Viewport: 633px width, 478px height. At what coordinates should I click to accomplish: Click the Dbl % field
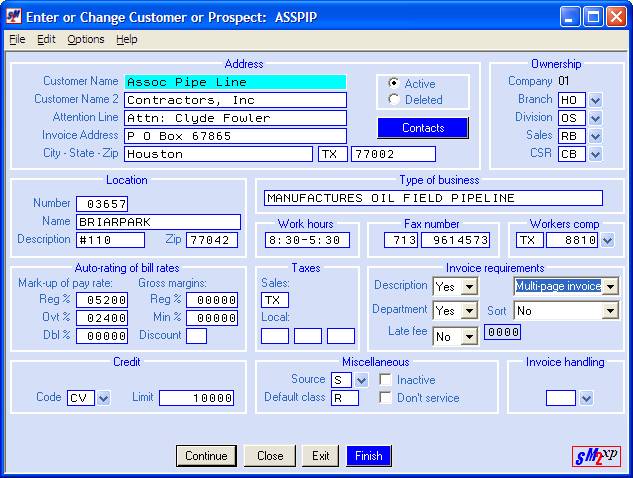tap(102, 336)
